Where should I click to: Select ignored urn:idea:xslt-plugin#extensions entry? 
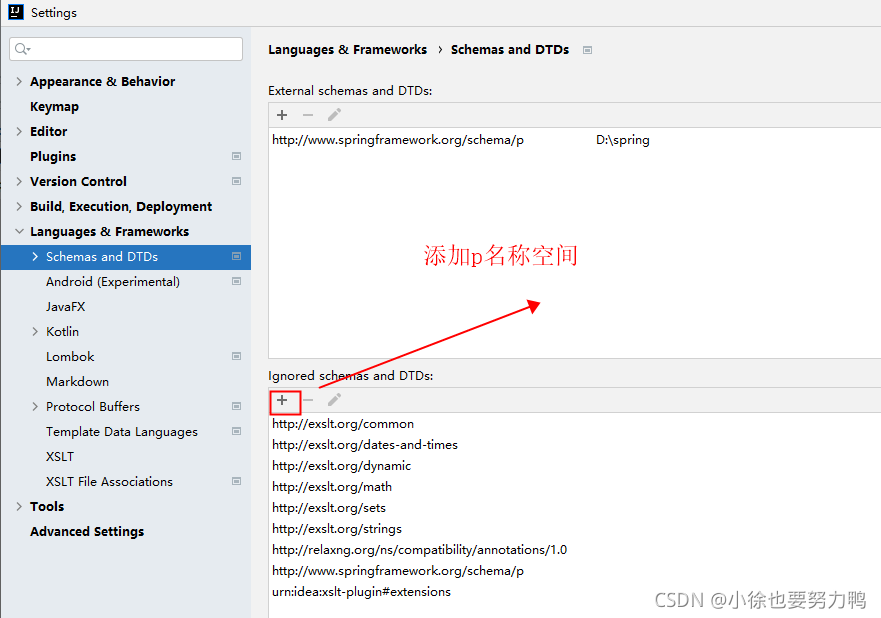click(574, 592)
